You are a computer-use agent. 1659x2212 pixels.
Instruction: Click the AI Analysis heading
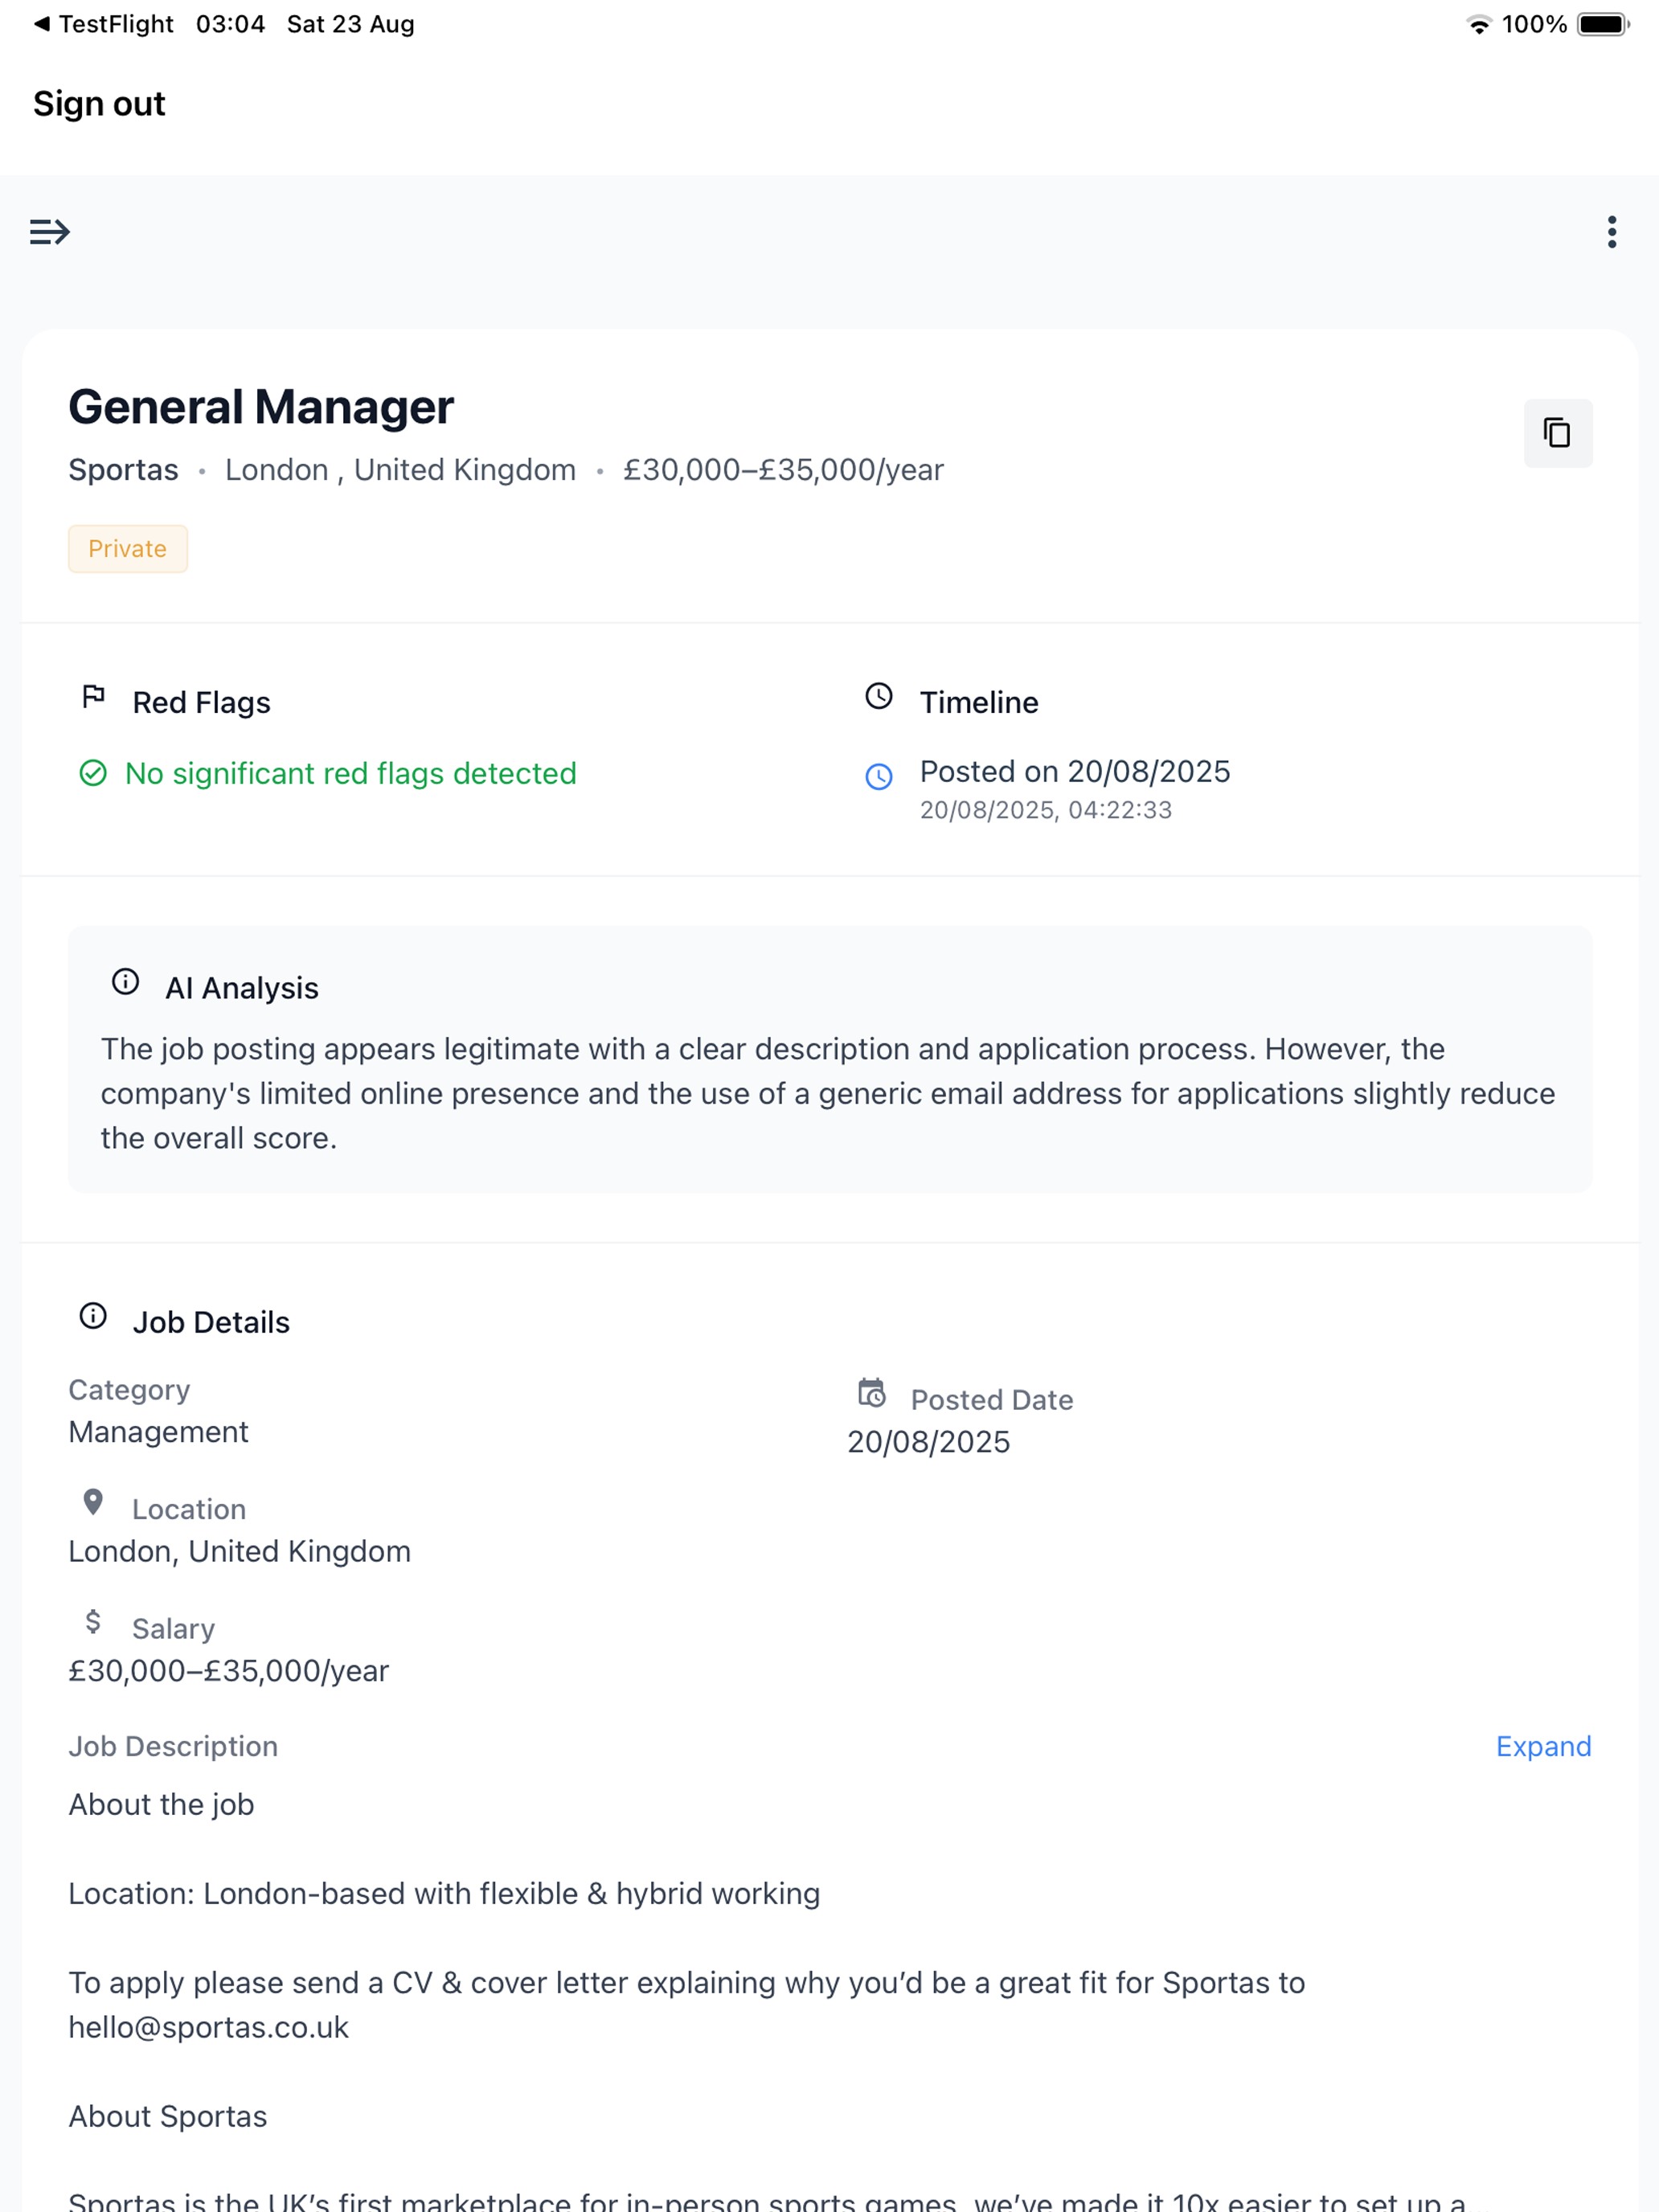(242, 988)
